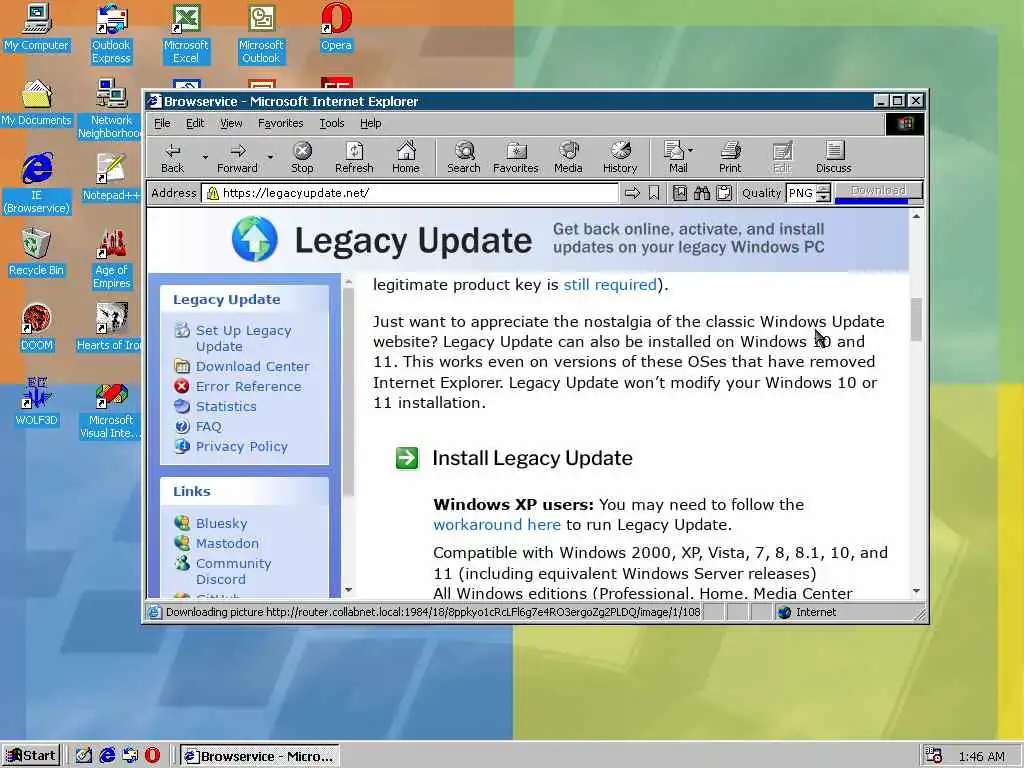Click the sidebar inner scrollbar down arrow
1024x768 pixels.
pyautogui.click(x=349, y=590)
